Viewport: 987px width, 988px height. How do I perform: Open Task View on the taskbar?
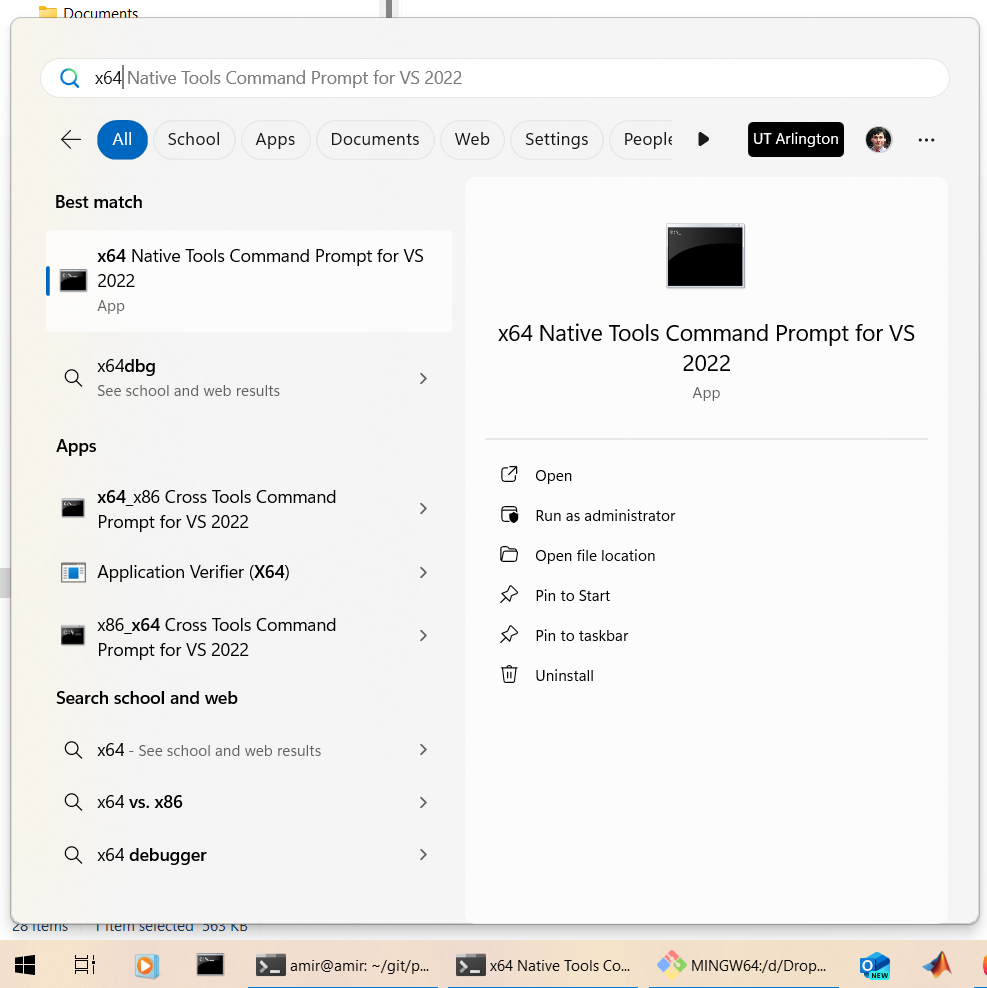click(84, 965)
